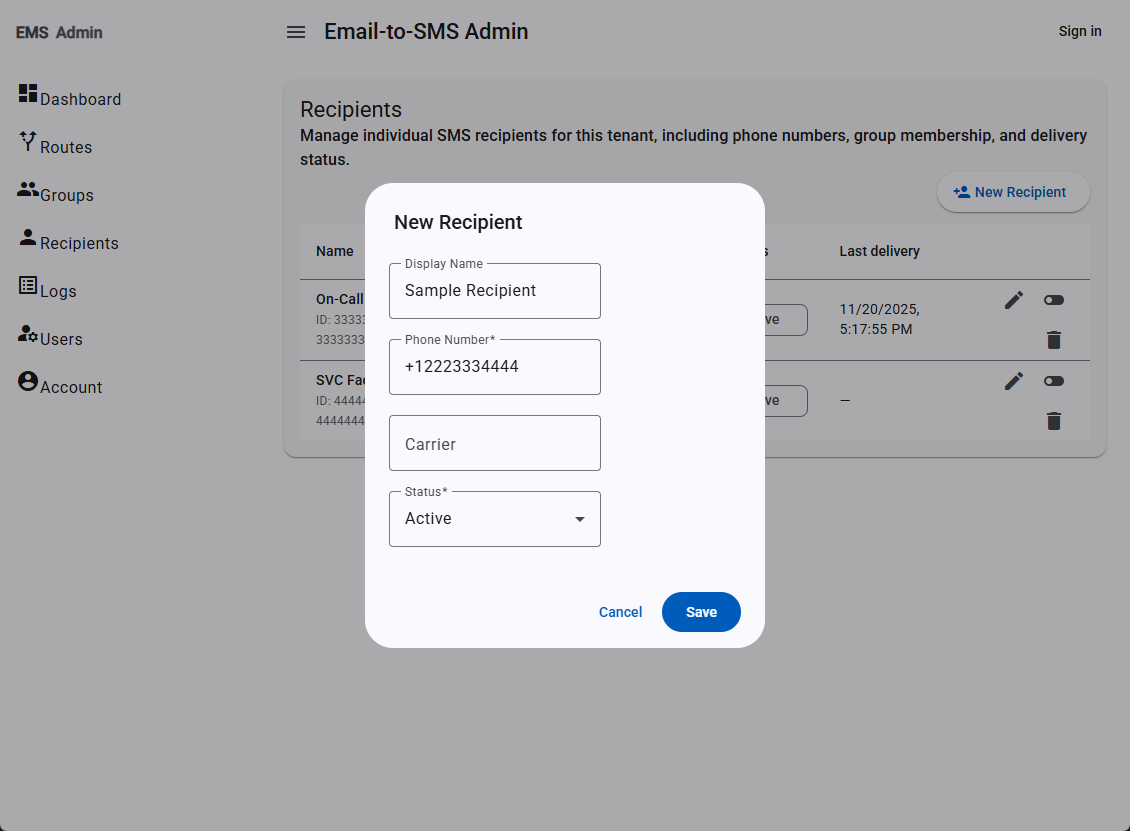Click inside the Carrier input field
The image size is (1130, 831).
[495, 443]
